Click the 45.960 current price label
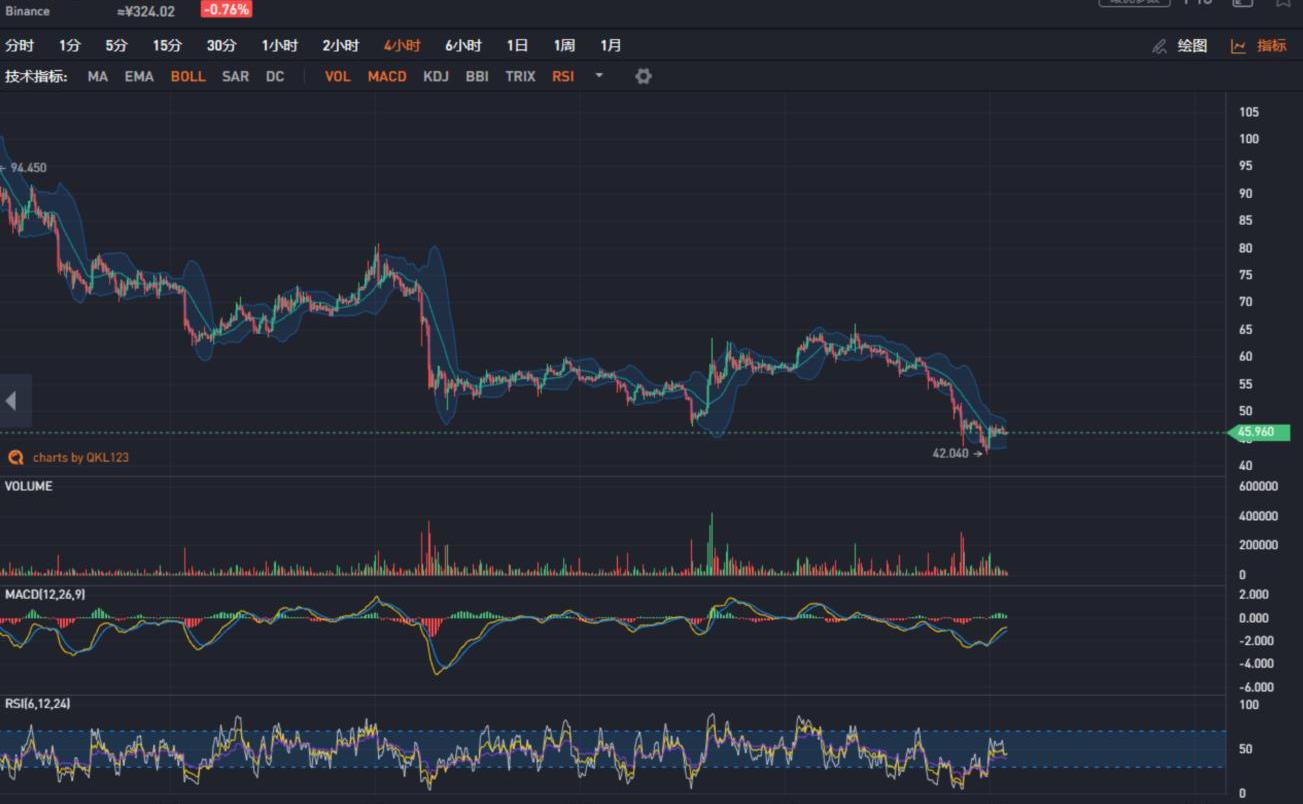 1259,433
